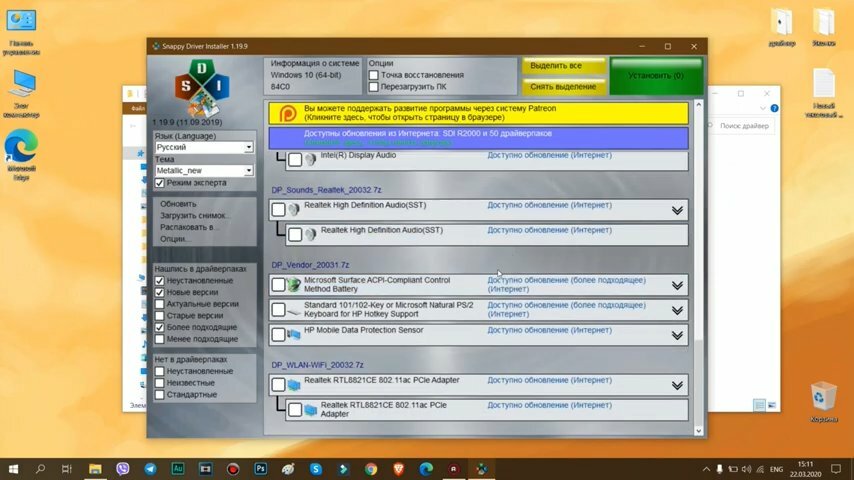Tick the checkbox for Intel(R) Display Audio

295,160
